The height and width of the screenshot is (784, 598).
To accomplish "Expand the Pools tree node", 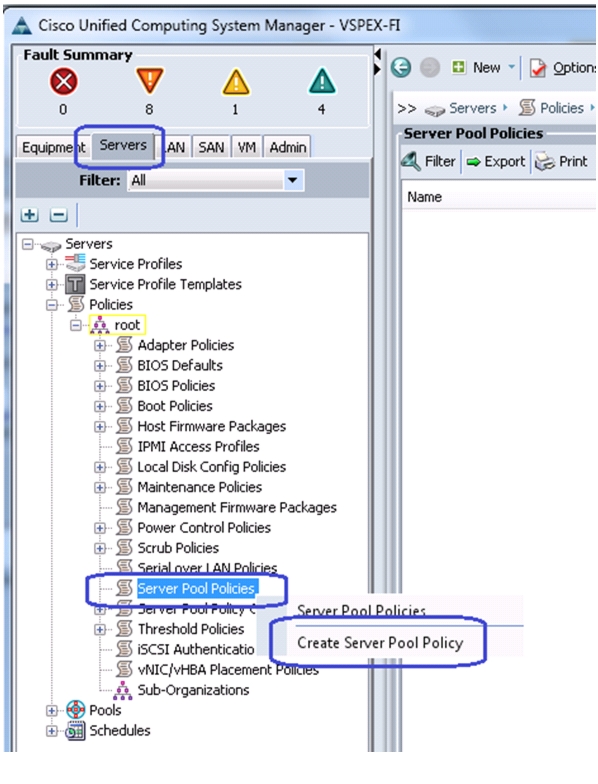I will click(x=52, y=710).
